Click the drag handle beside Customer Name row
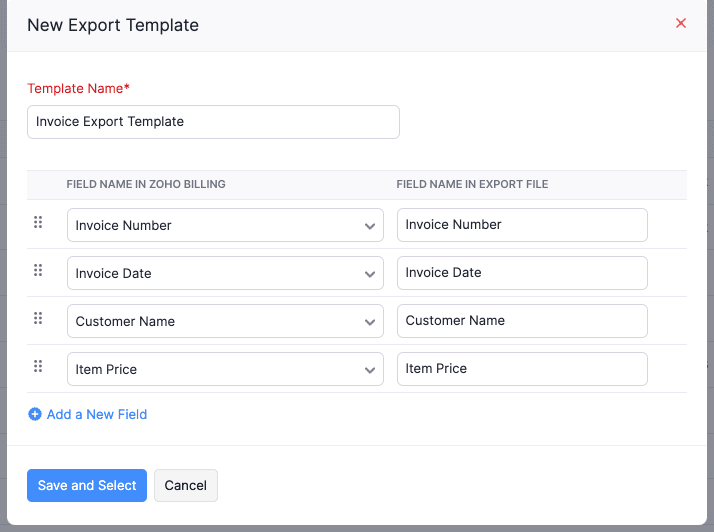Image resolution: width=714 pixels, height=532 pixels. (38, 318)
